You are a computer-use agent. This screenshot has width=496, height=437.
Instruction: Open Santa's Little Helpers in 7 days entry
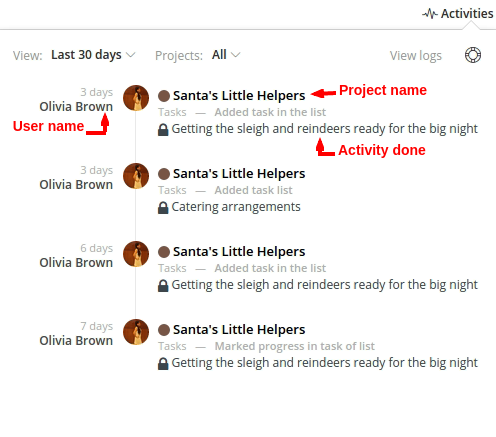(239, 330)
